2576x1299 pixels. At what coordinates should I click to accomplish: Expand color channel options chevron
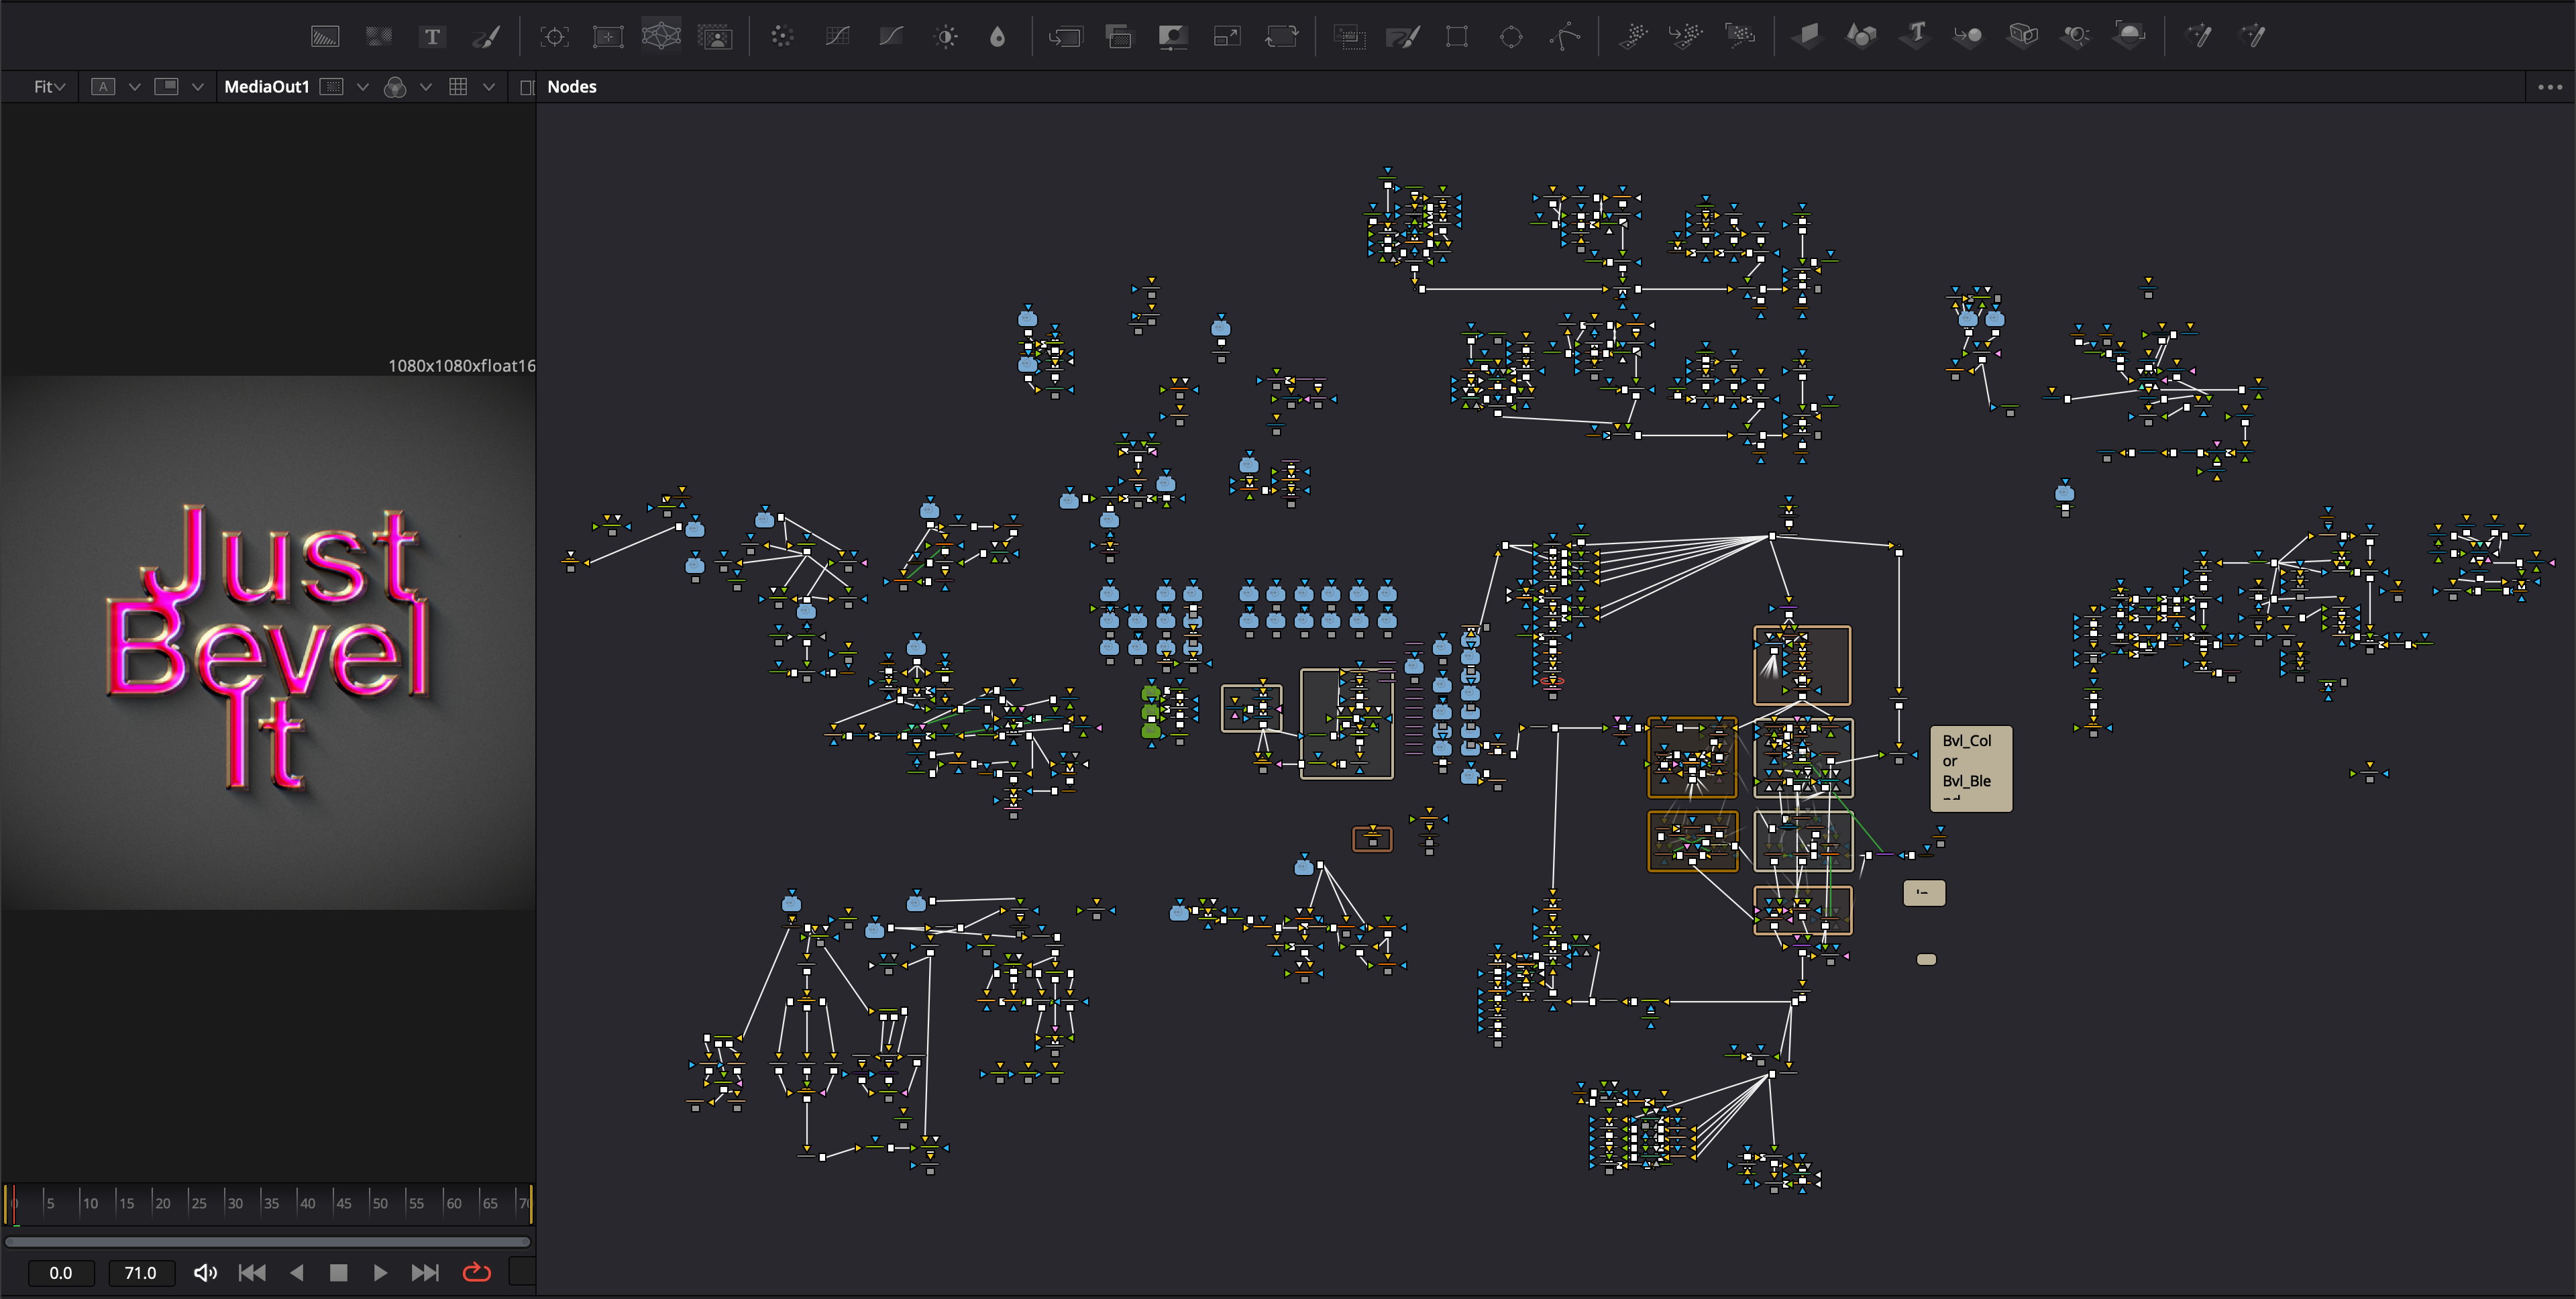(425, 87)
